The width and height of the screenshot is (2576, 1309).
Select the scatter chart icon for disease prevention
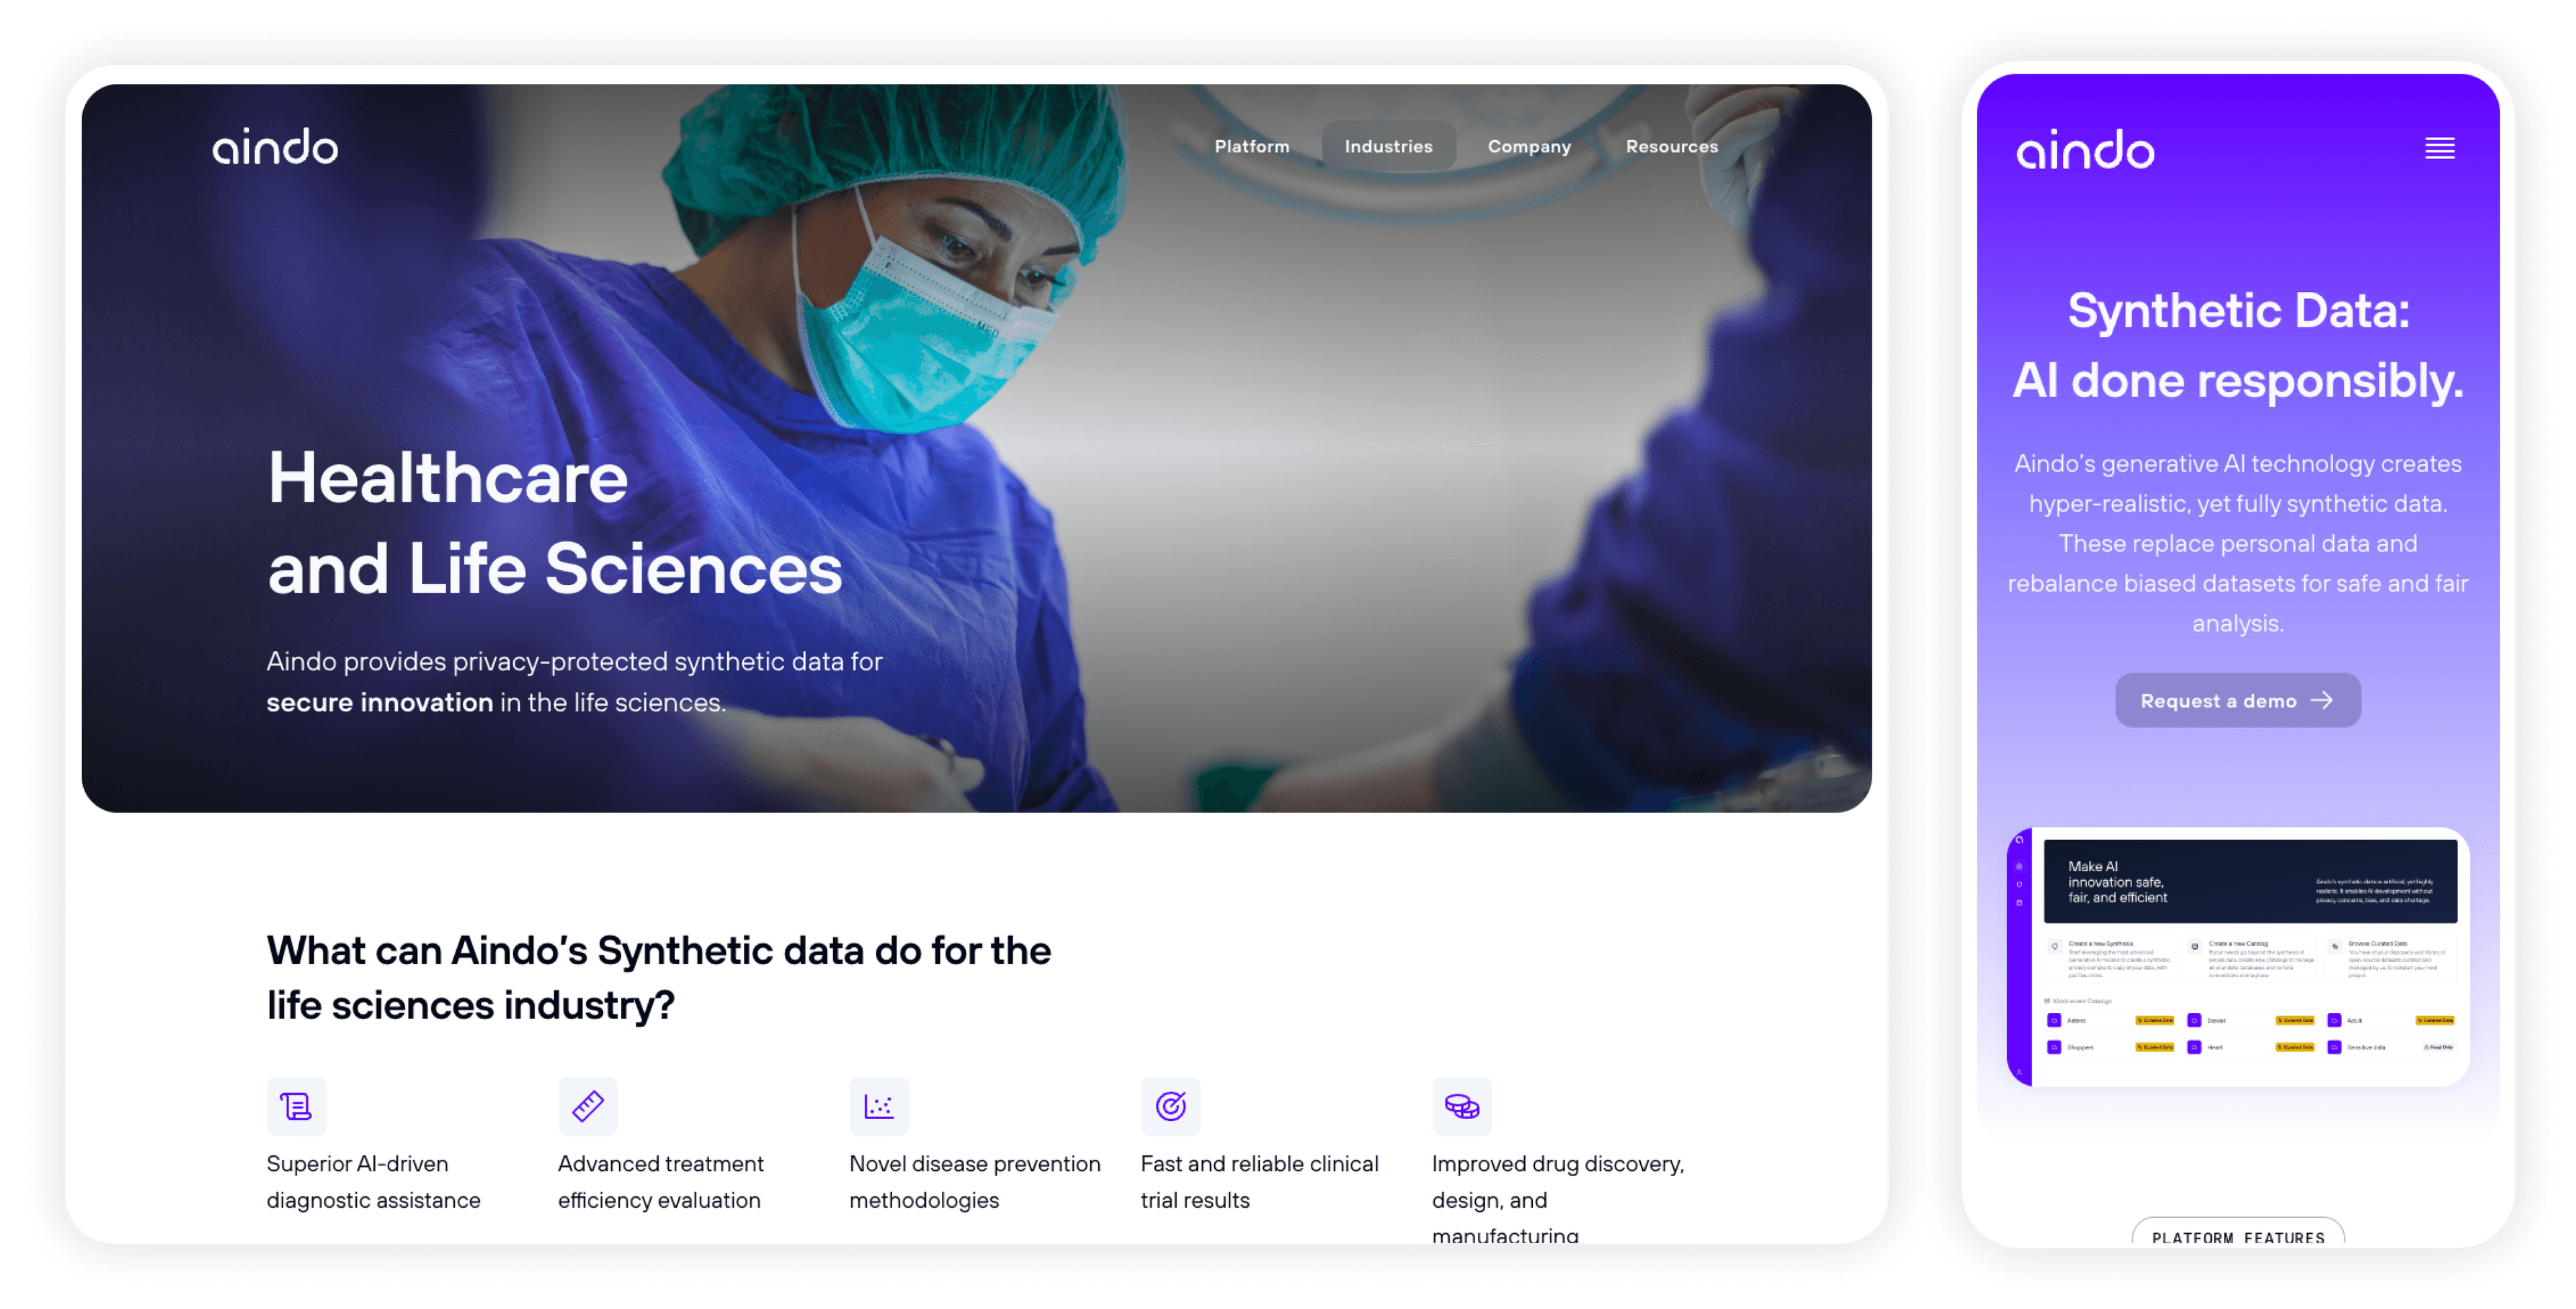[x=879, y=1106]
